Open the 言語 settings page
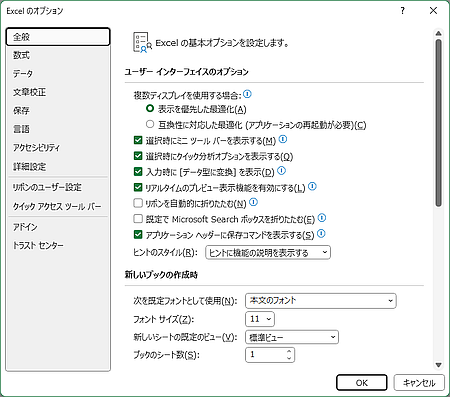 click(x=58, y=129)
